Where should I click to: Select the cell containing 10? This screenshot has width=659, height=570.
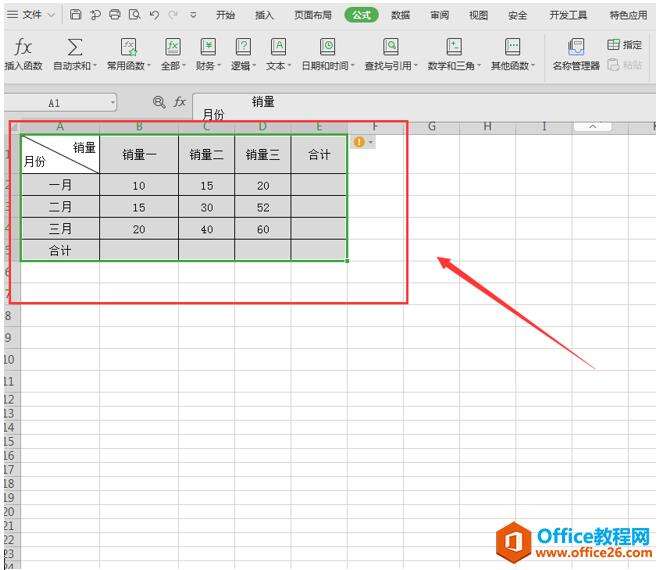pos(139,185)
